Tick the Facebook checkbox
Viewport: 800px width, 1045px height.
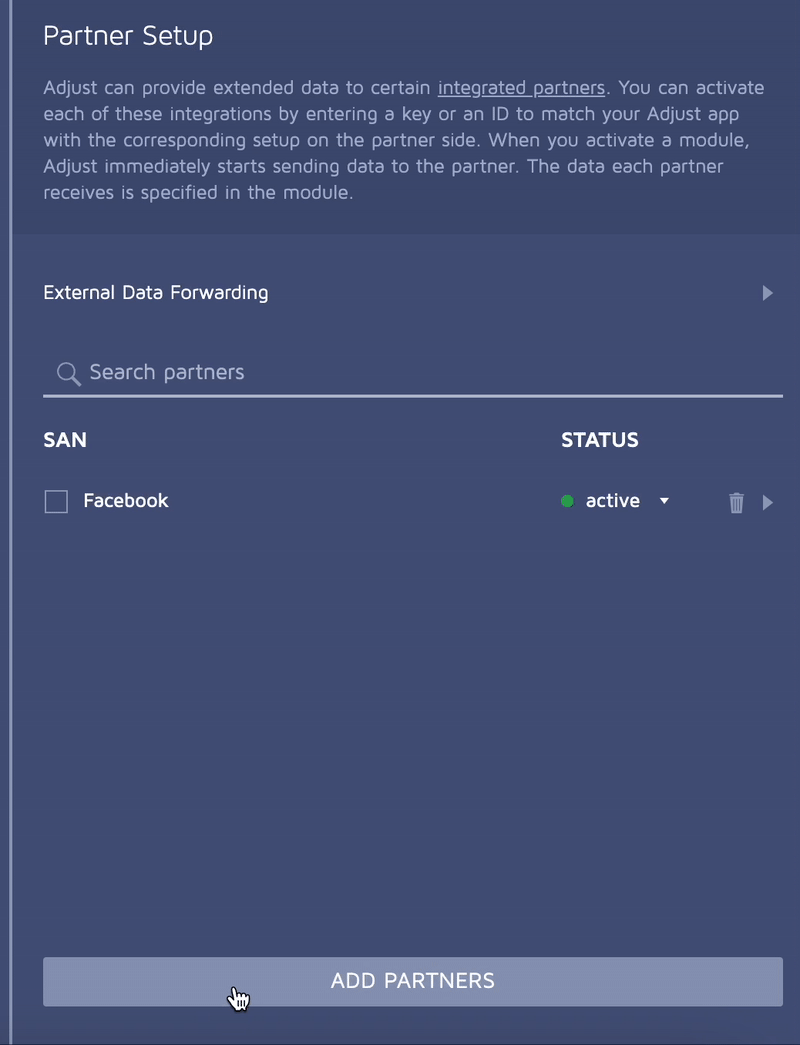57,502
